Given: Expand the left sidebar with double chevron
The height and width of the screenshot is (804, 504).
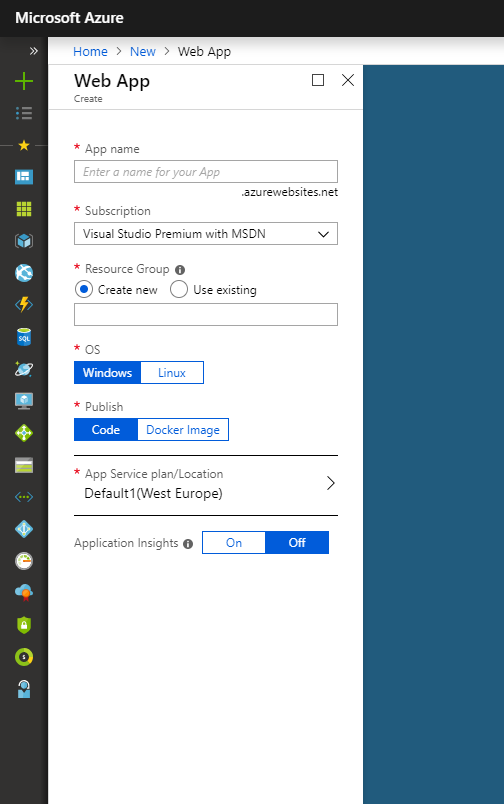Looking at the screenshot, I should pos(34,51).
